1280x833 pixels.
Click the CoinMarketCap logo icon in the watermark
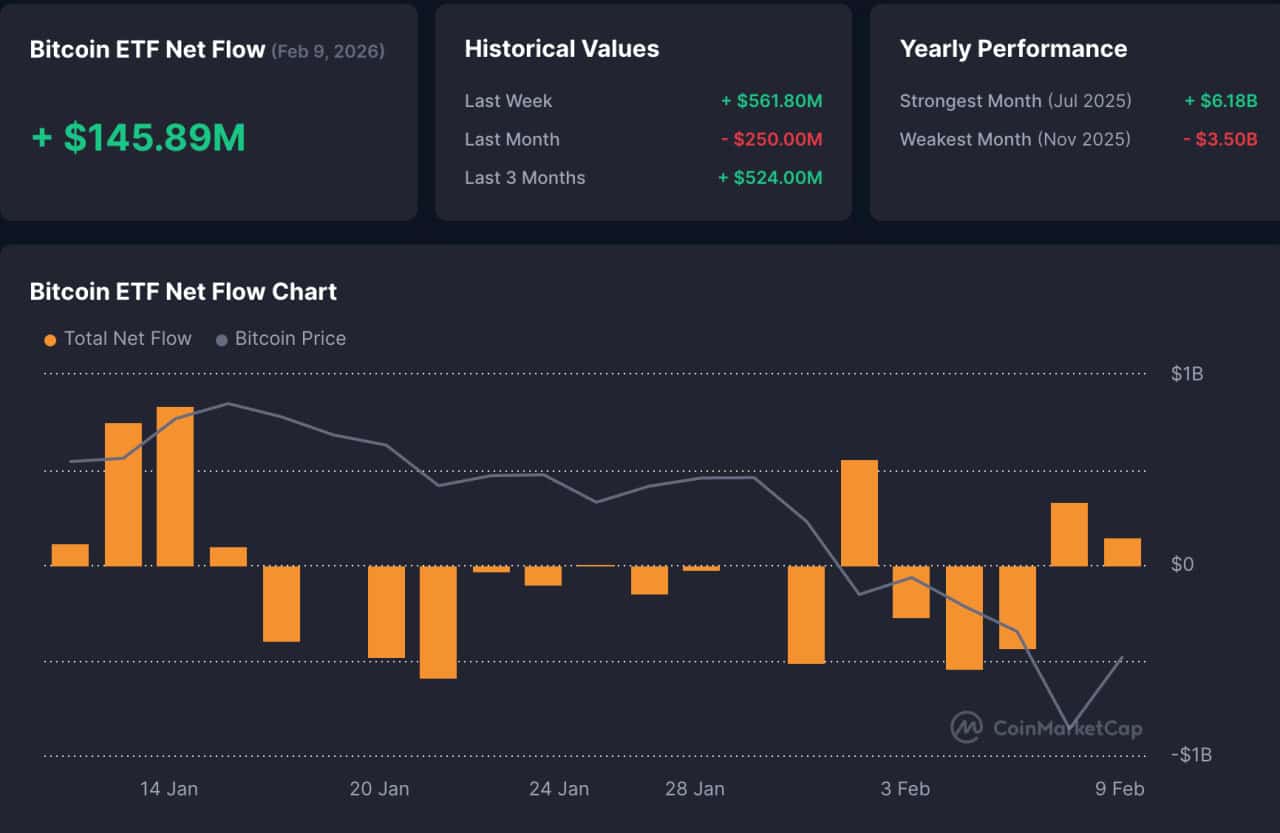pos(966,727)
